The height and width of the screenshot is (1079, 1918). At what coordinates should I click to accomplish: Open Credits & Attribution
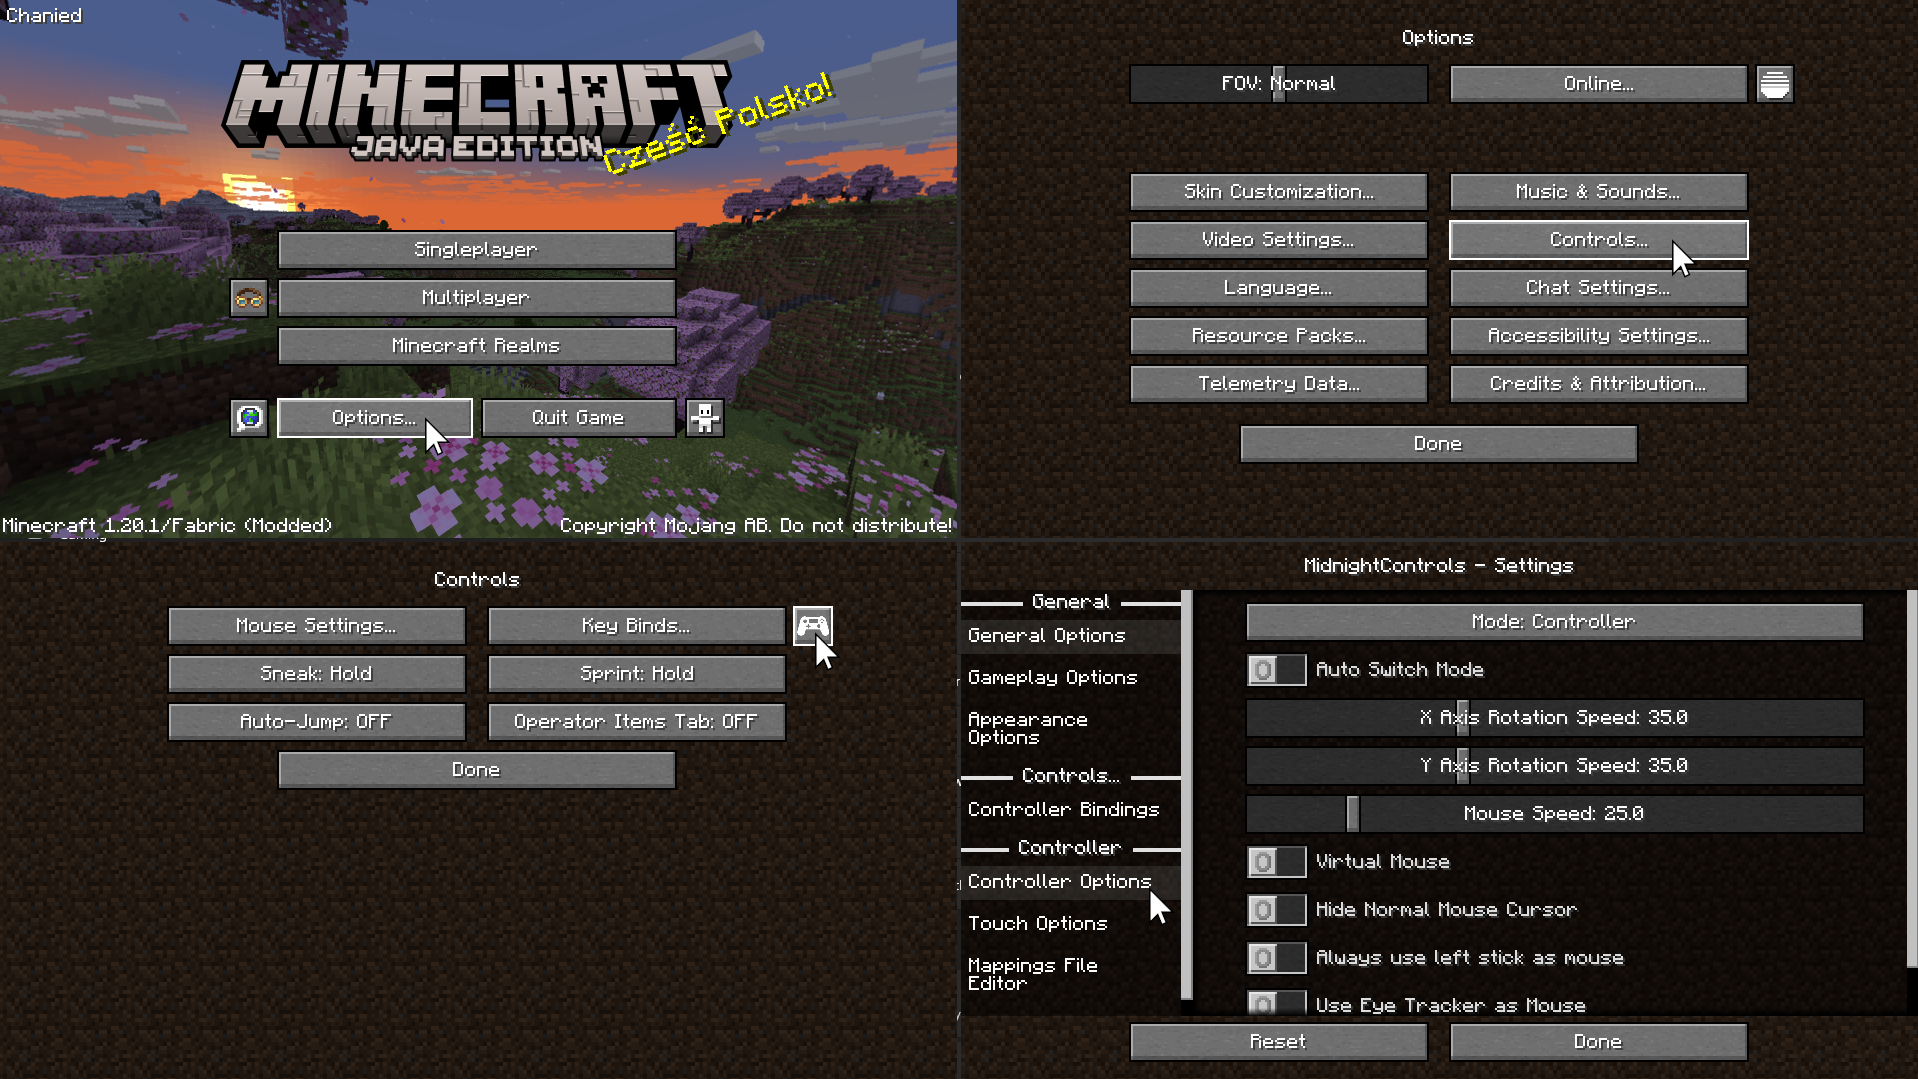1599,384
